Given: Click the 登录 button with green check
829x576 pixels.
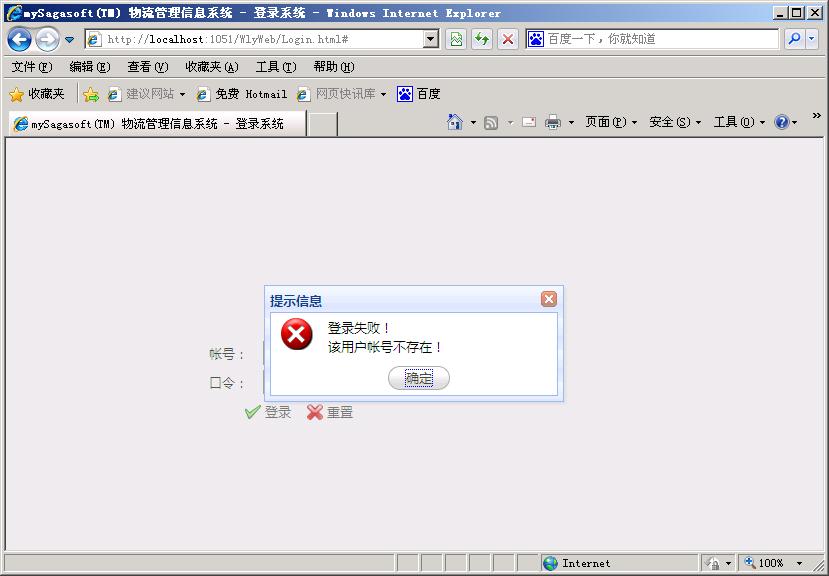Looking at the screenshot, I should point(268,412).
